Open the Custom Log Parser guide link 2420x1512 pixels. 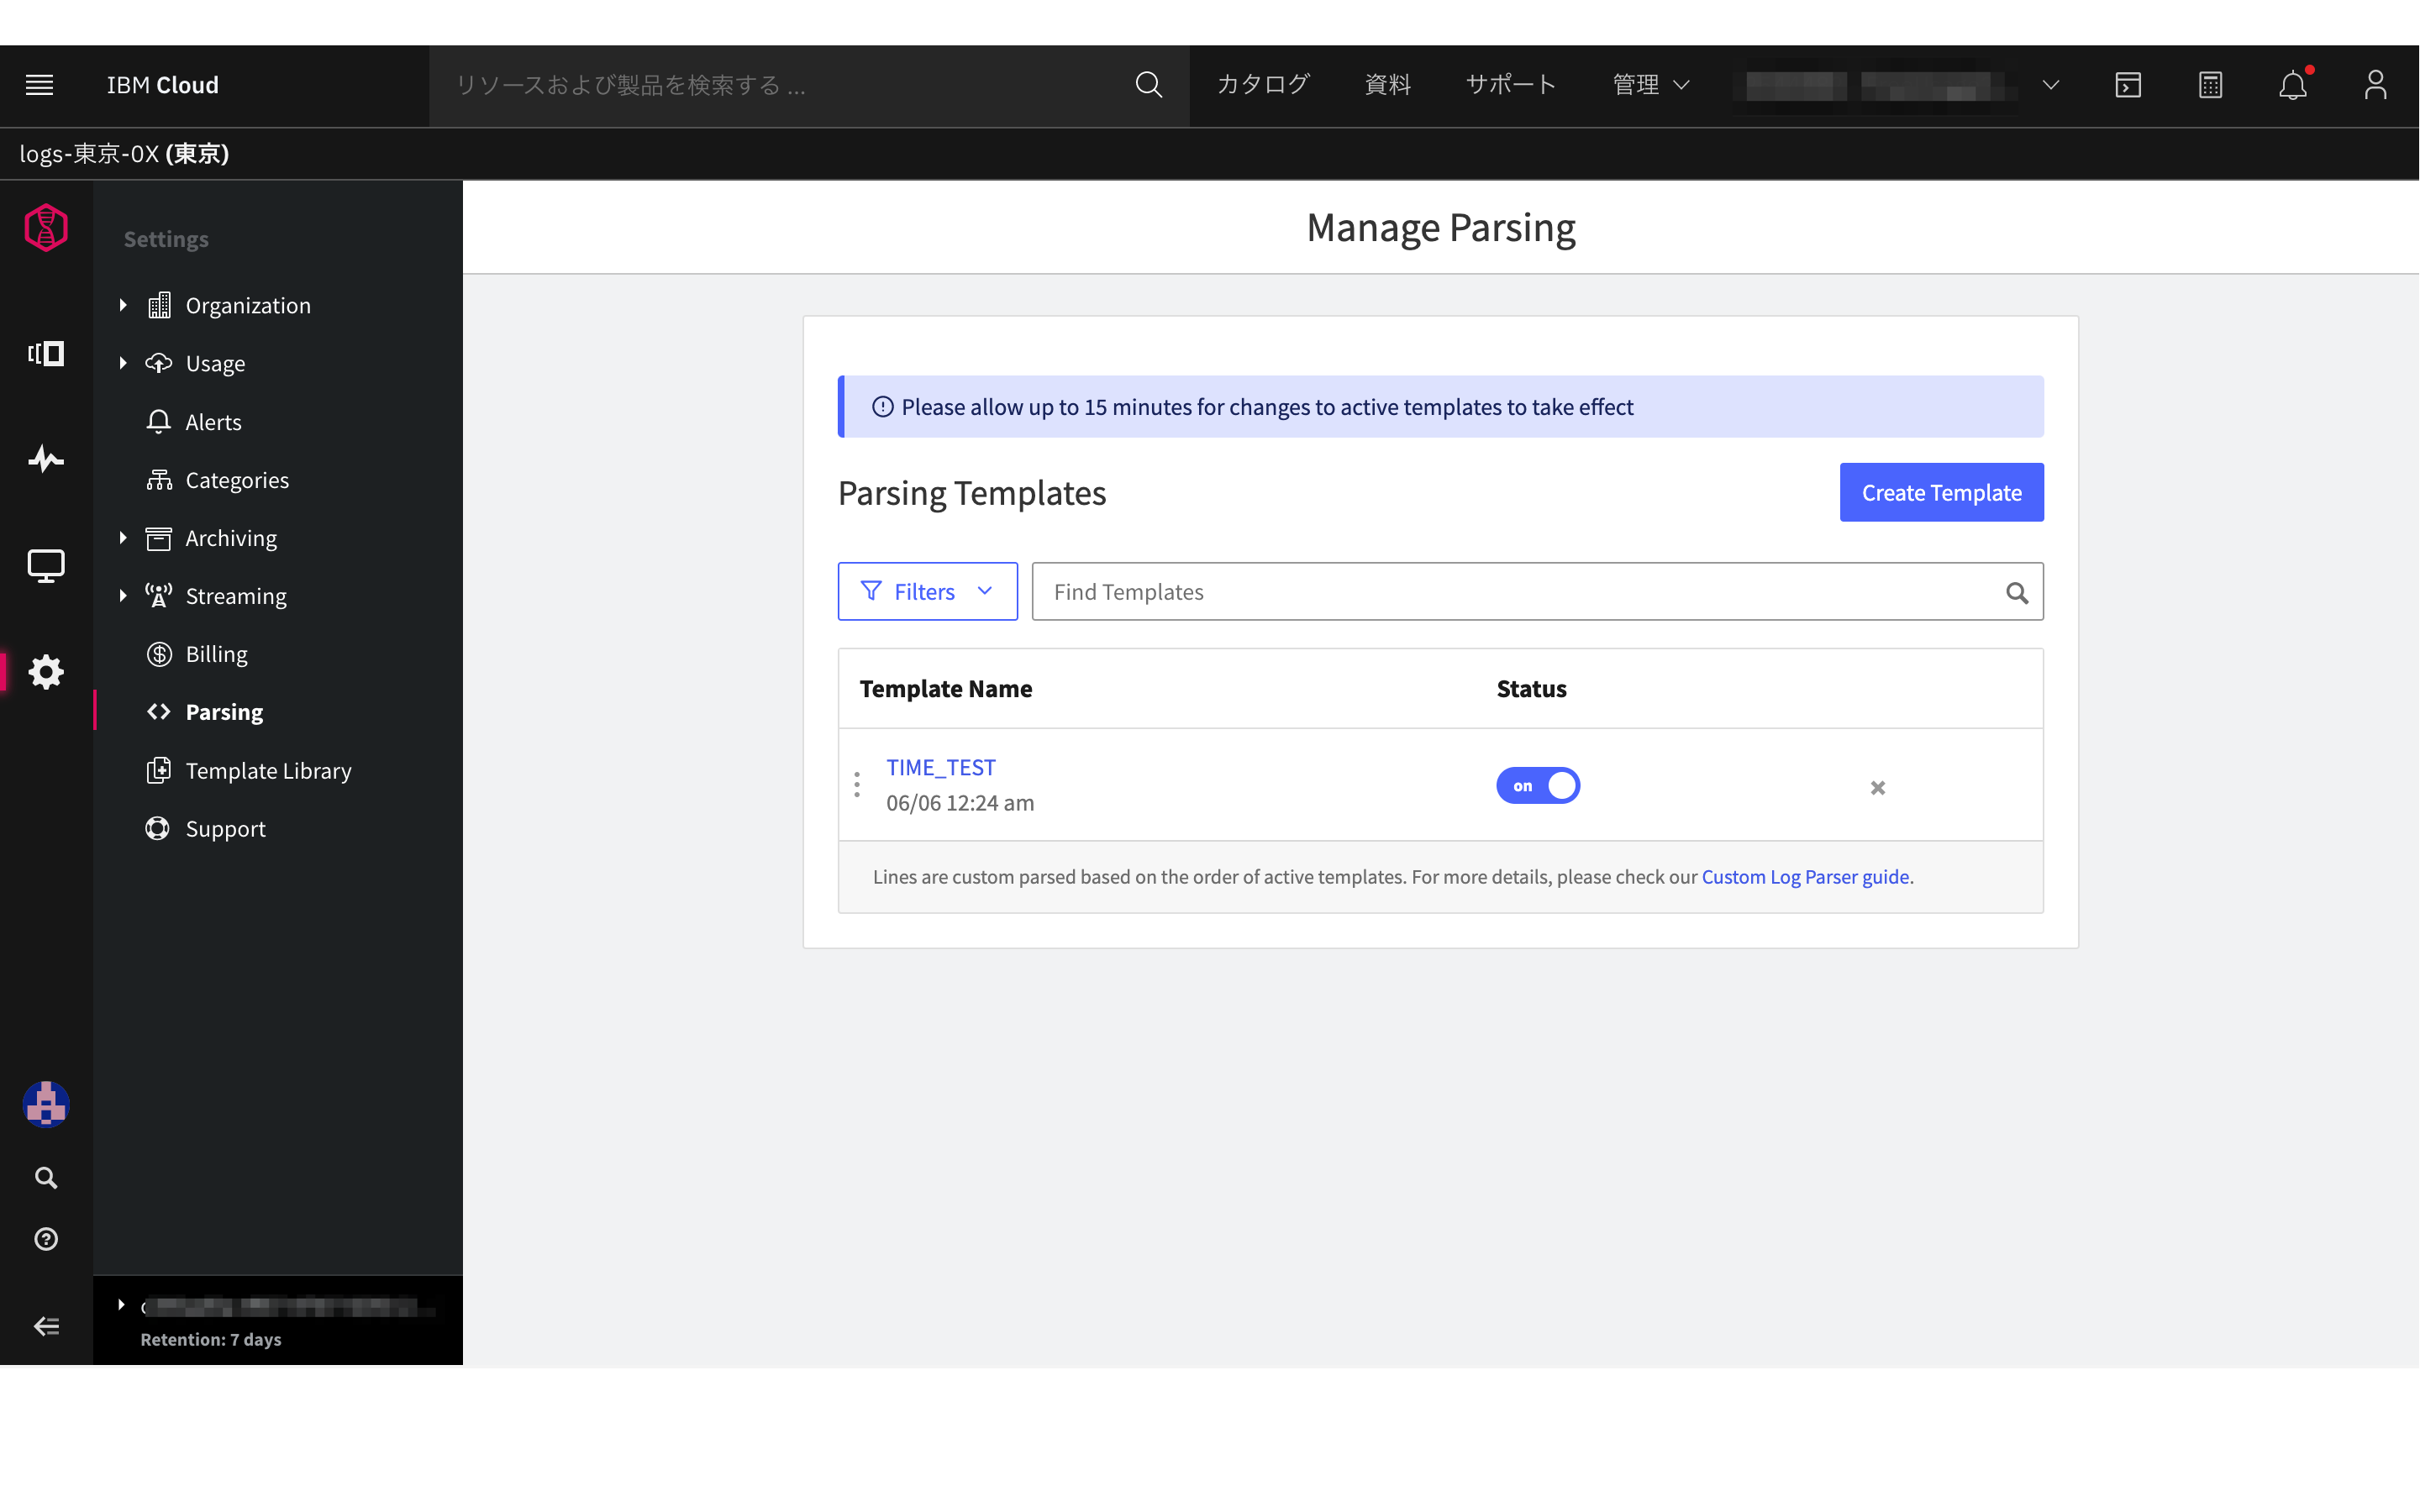point(1805,877)
